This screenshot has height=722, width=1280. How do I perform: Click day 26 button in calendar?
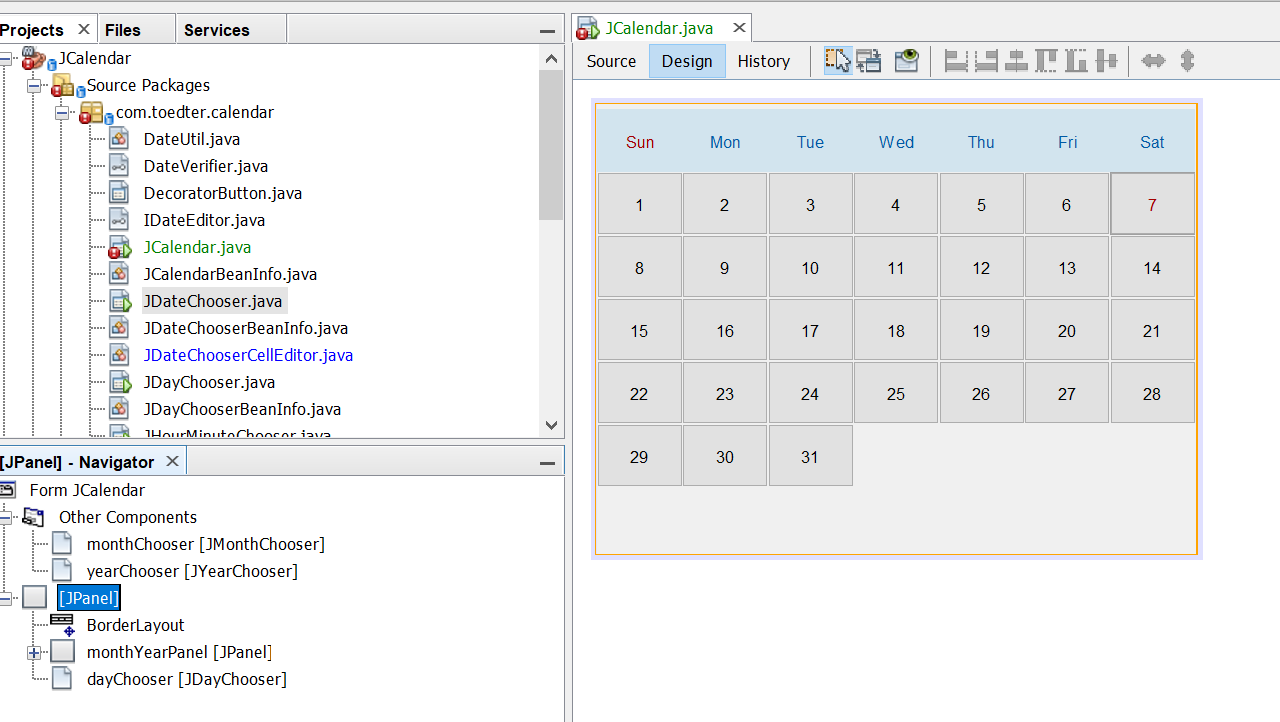point(981,394)
